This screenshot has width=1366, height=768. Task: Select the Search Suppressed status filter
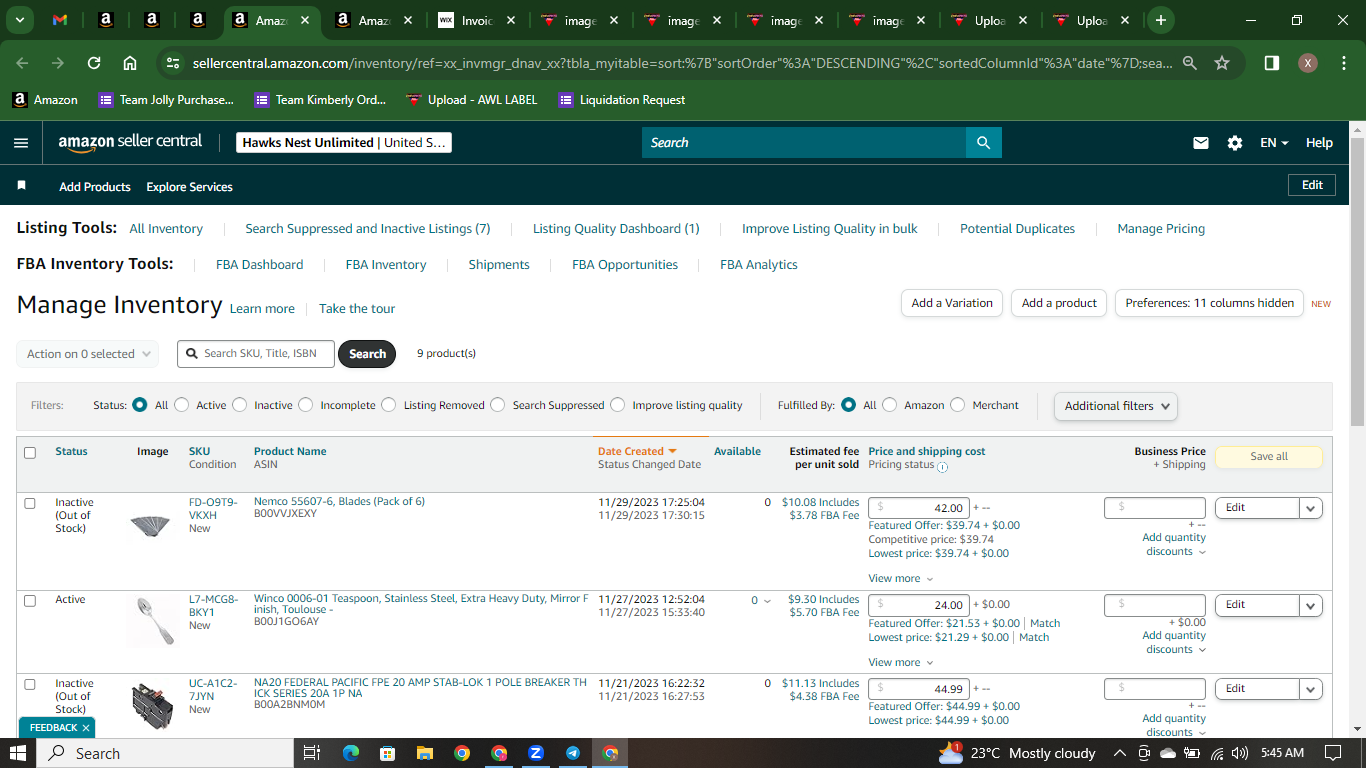pyautogui.click(x=498, y=405)
